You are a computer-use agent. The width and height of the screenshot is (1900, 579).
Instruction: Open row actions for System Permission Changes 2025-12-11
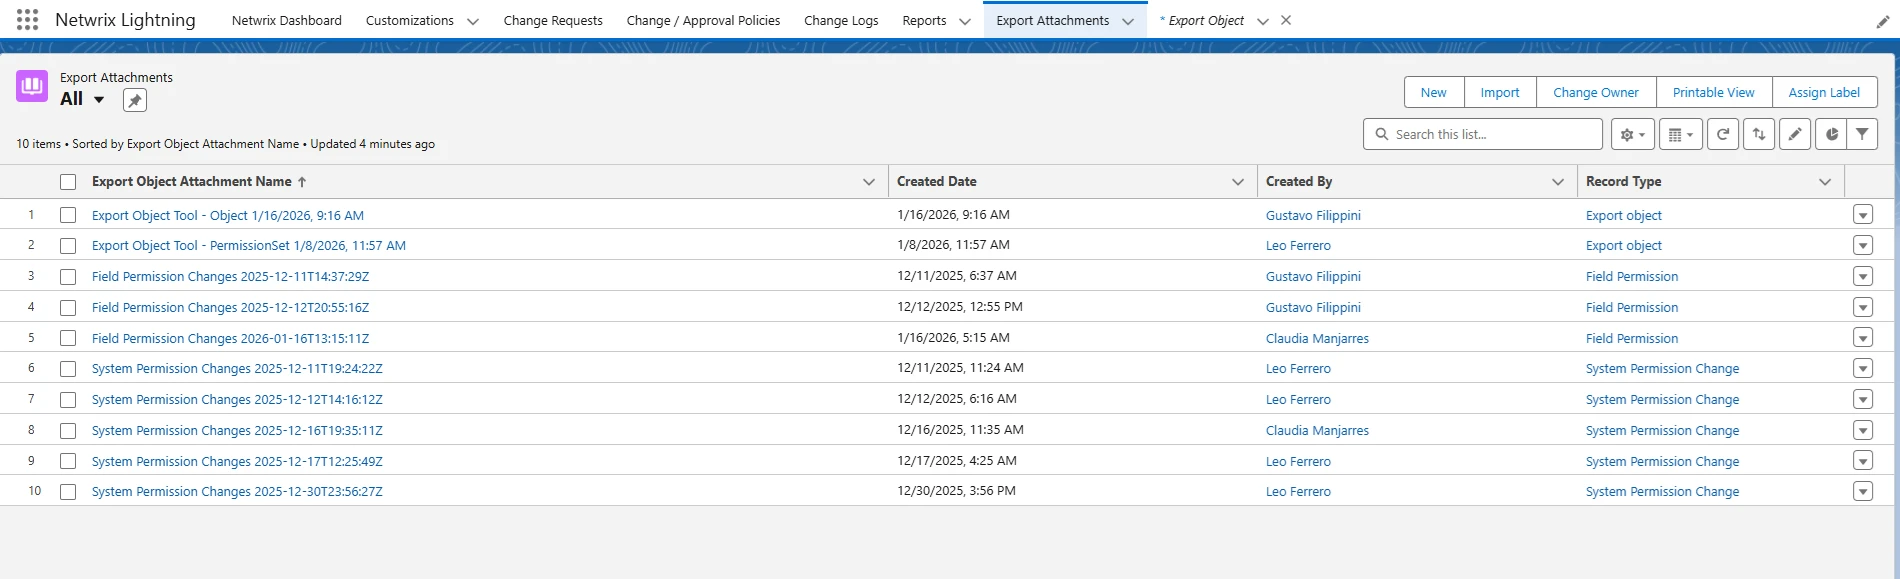tap(1862, 368)
